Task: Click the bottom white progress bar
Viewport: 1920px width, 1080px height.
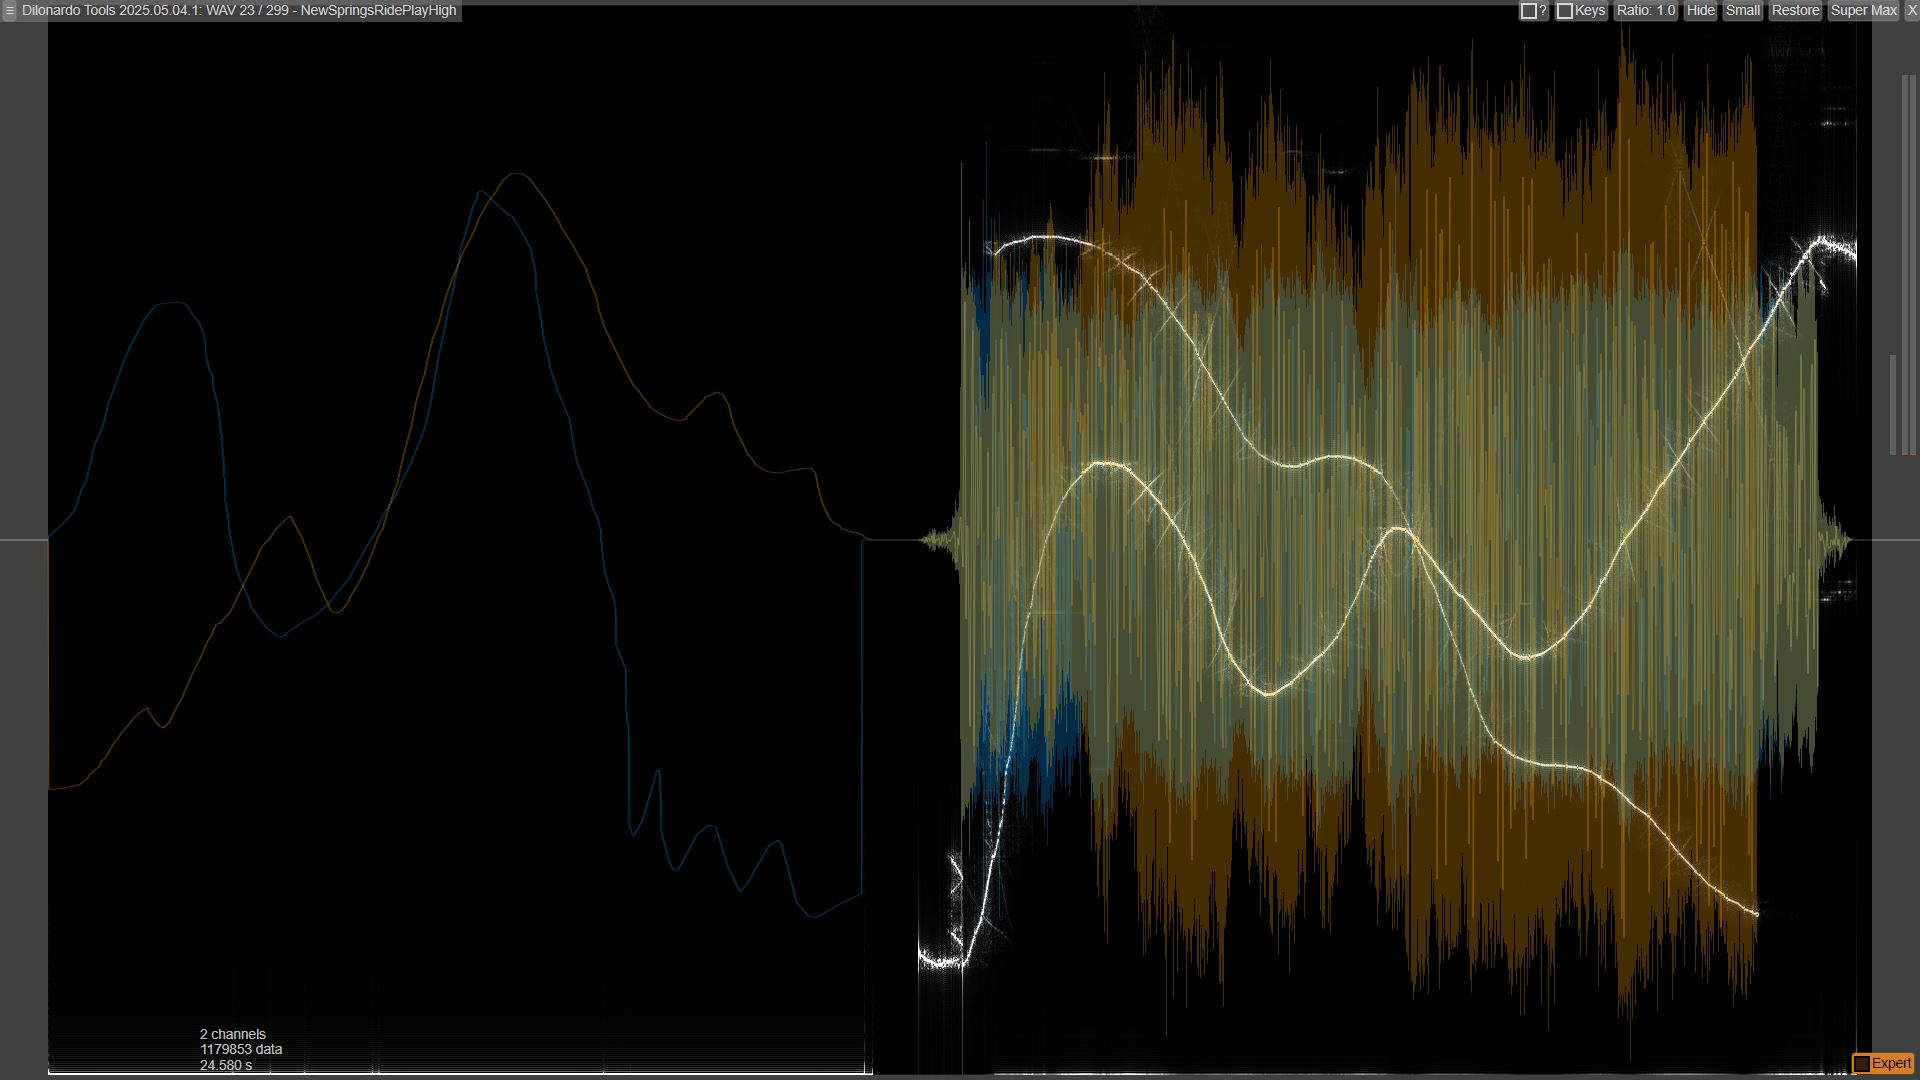Action: (x=460, y=1072)
